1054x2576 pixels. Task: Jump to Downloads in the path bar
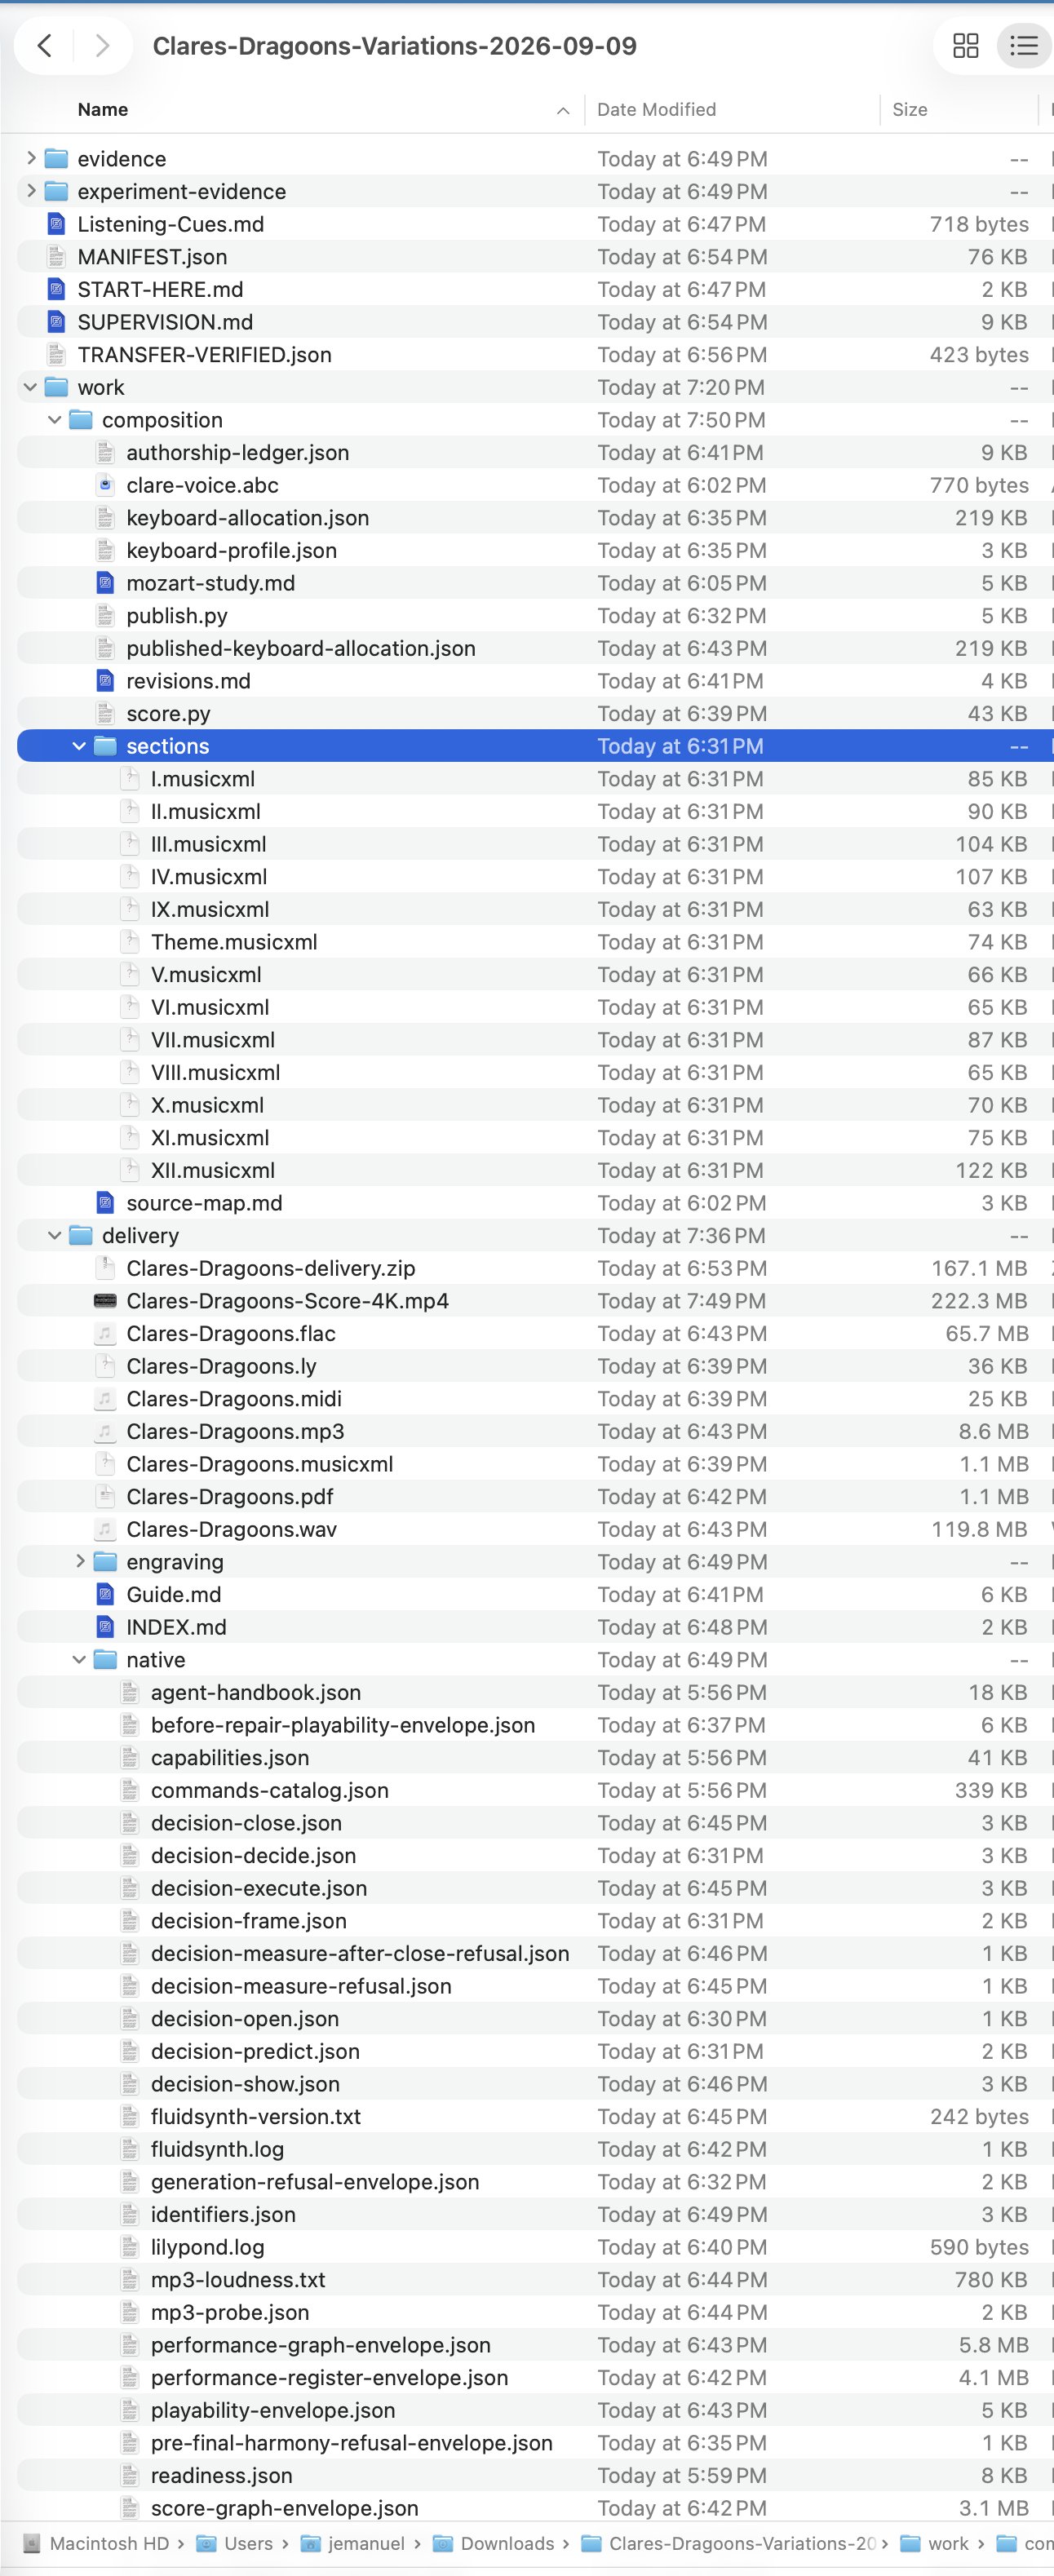click(x=493, y=2543)
